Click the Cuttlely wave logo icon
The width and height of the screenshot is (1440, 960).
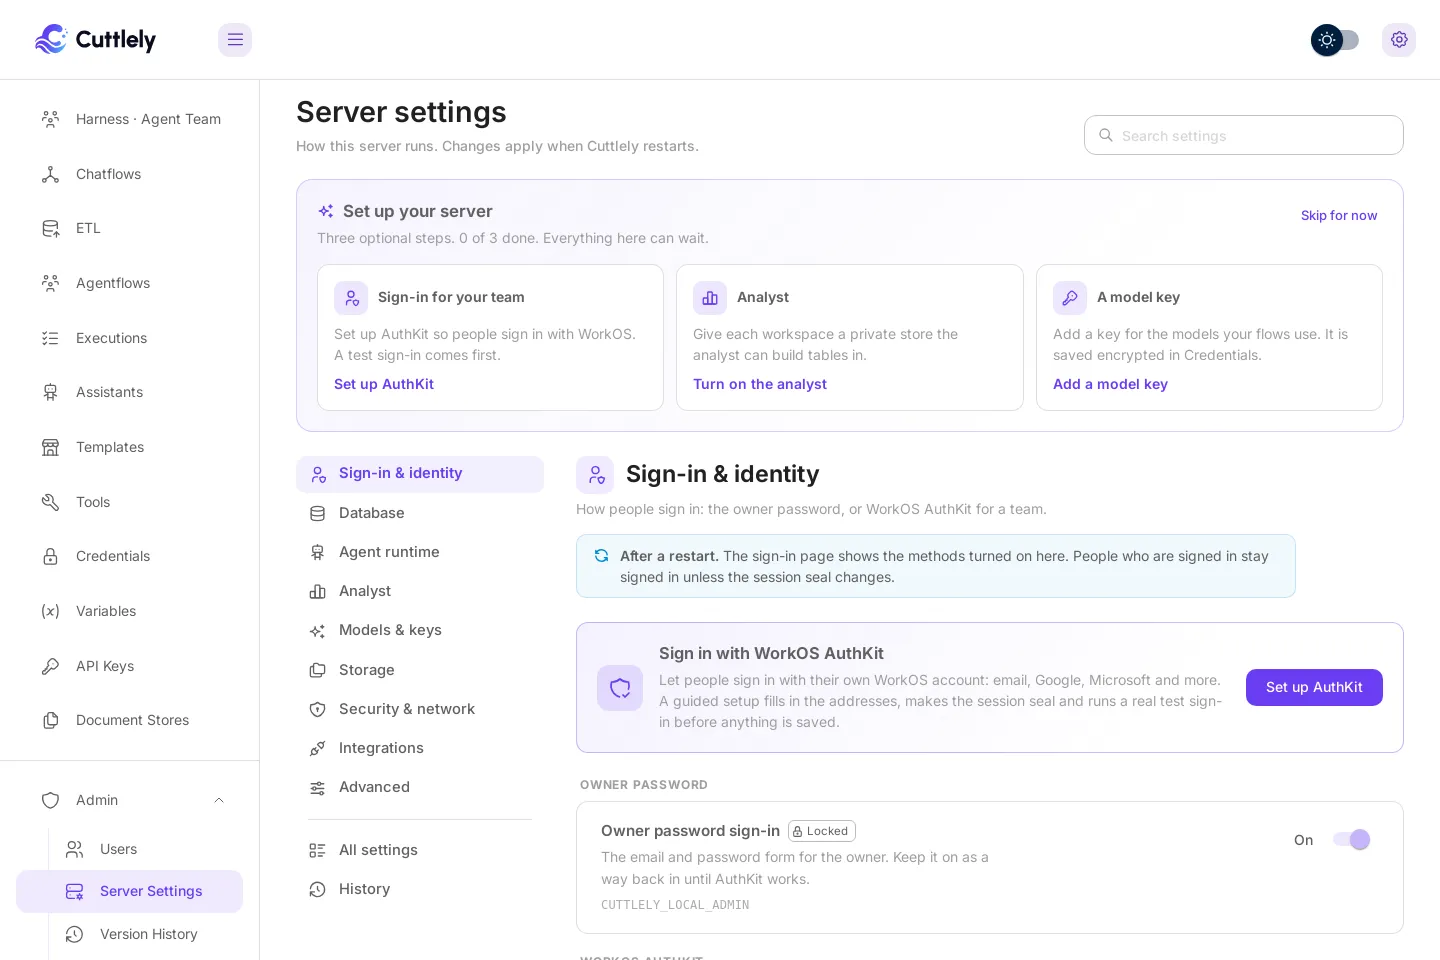pos(51,39)
